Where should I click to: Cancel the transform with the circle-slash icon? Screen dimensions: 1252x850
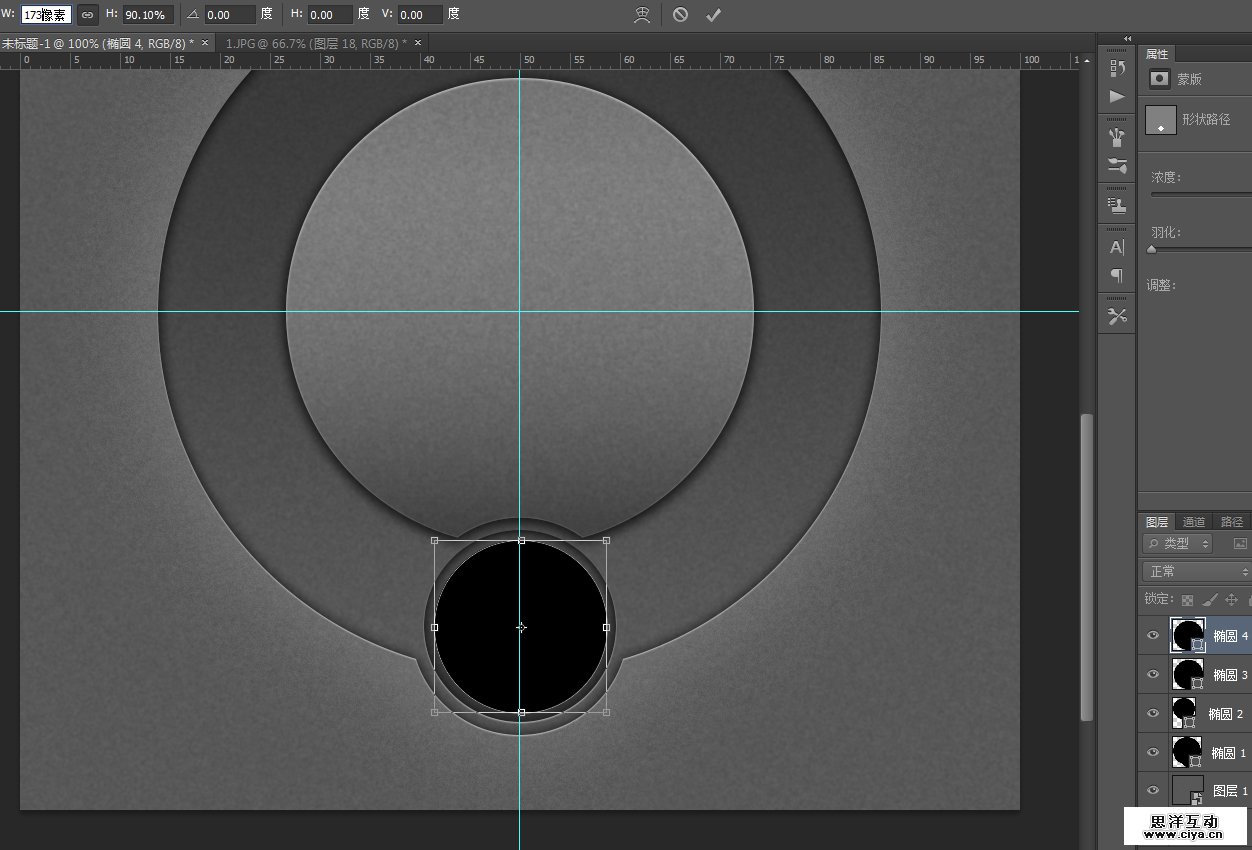click(x=680, y=15)
